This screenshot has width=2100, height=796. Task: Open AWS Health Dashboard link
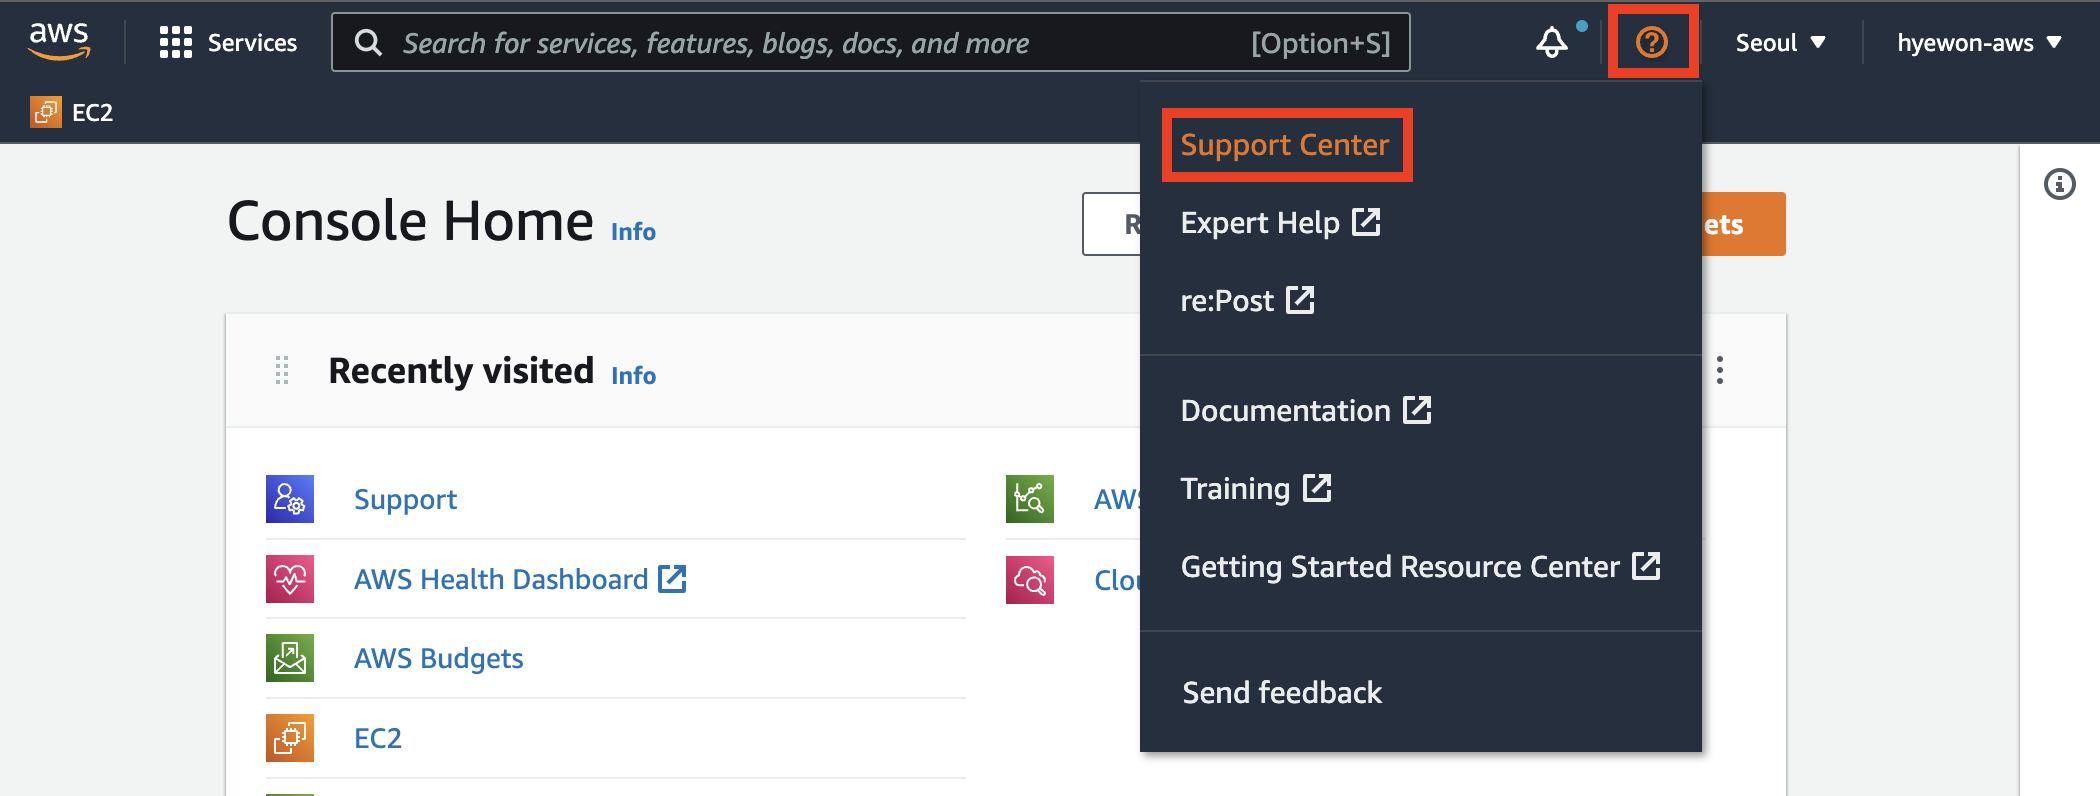pyautogui.click(x=520, y=579)
